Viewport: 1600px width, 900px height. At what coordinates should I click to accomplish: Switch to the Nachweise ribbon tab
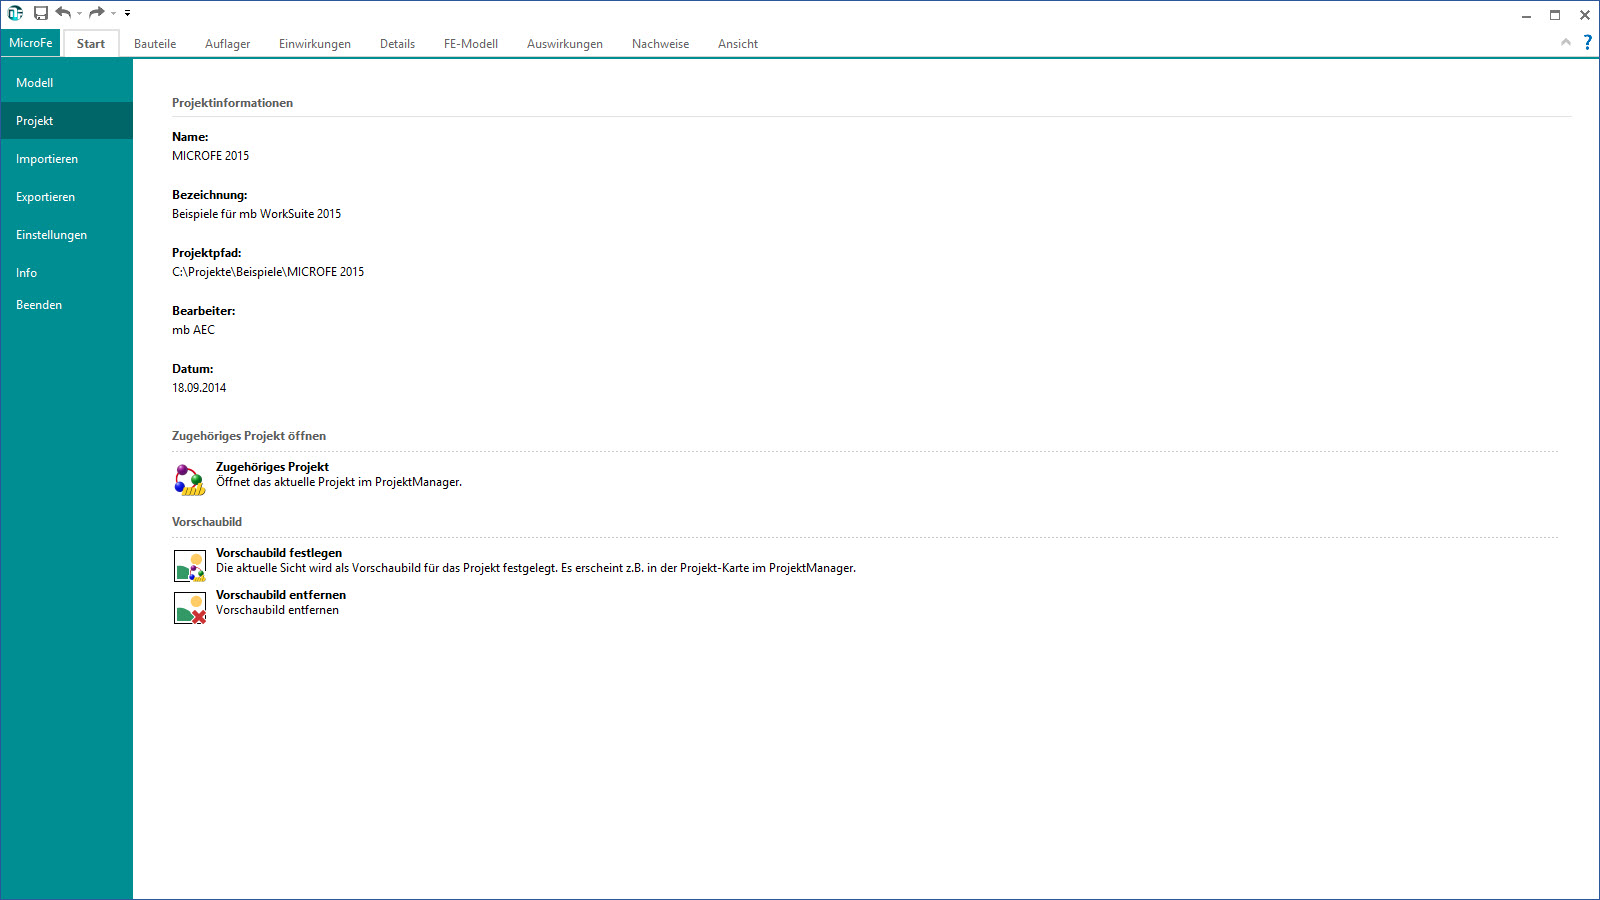click(x=660, y=44)
